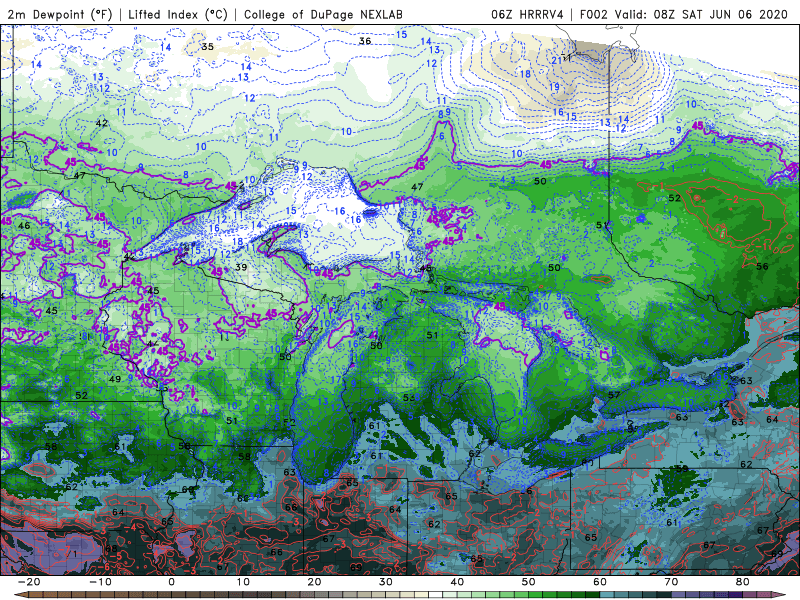Click the 40 label on the color scale

point(457,582)
